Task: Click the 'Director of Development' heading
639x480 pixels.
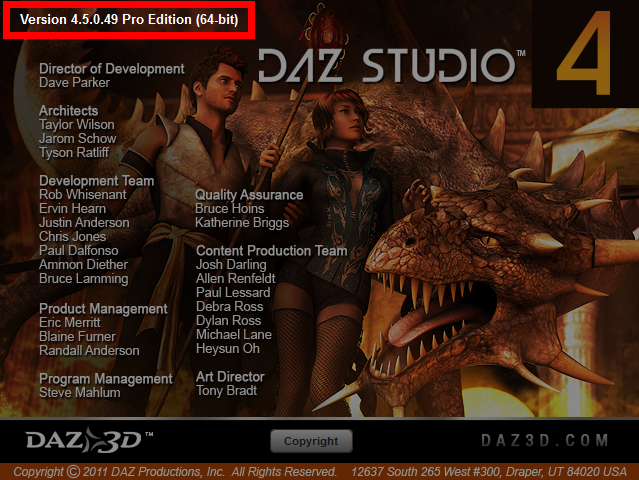Action: point(112,69)
